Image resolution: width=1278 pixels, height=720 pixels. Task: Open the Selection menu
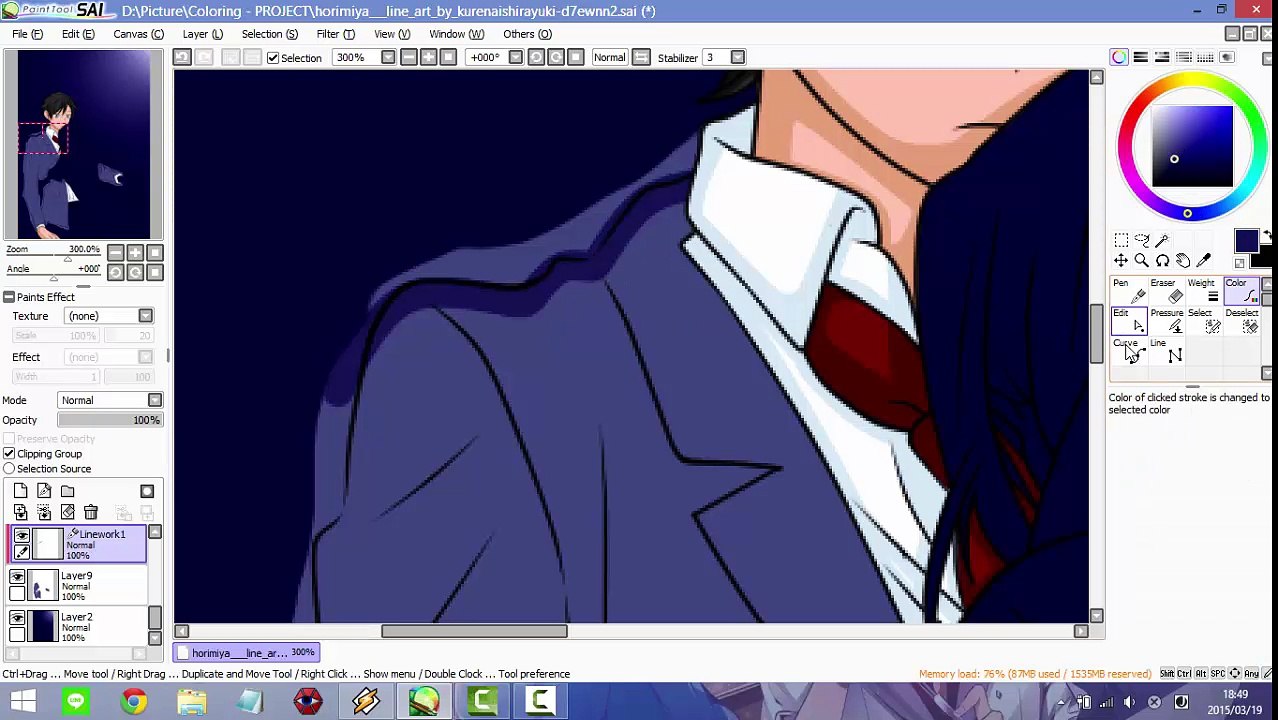tap(269, 34)
